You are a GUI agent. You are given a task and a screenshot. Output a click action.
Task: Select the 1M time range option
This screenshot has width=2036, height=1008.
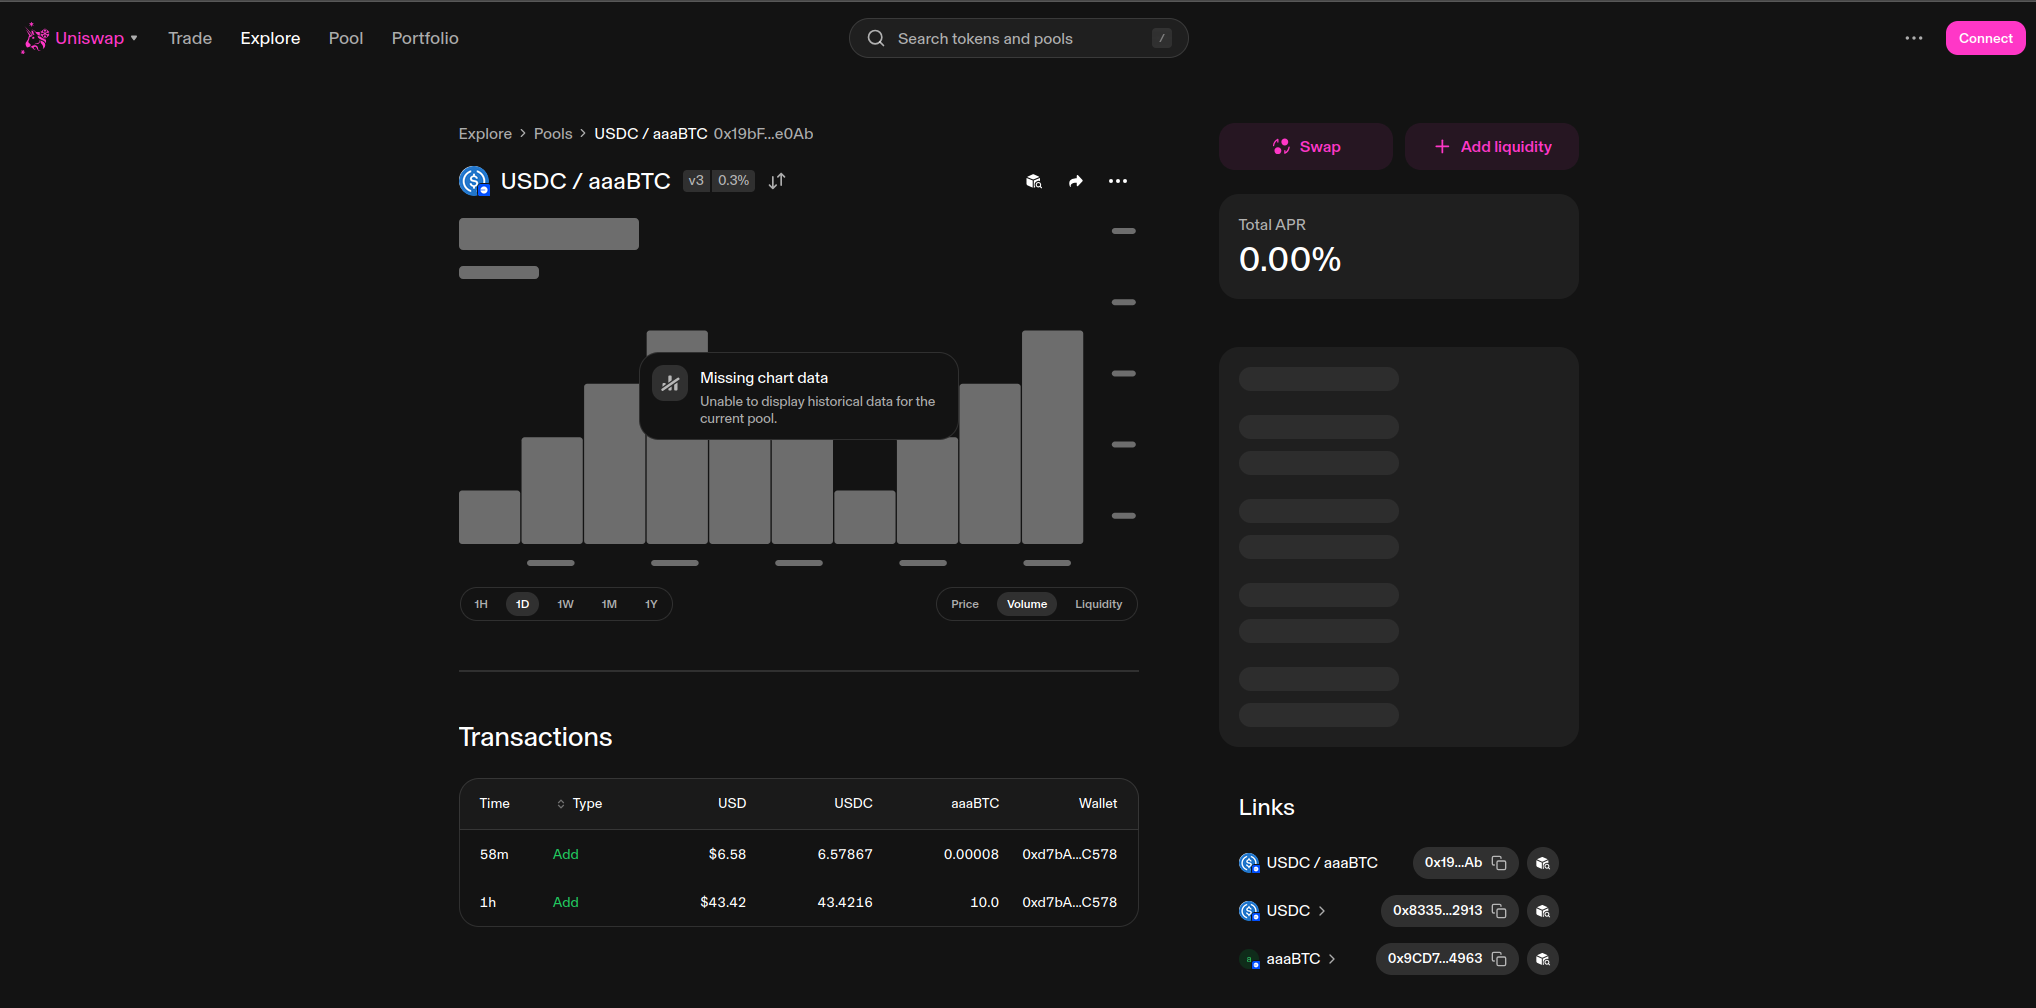tap(609, 604)
